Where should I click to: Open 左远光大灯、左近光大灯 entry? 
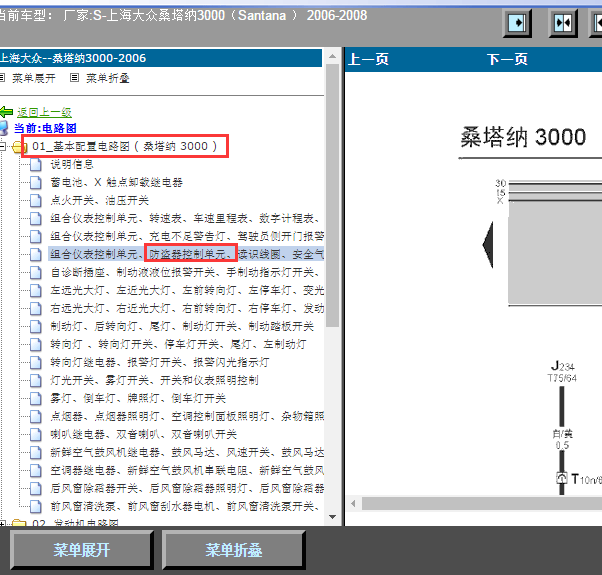point(187,290)
